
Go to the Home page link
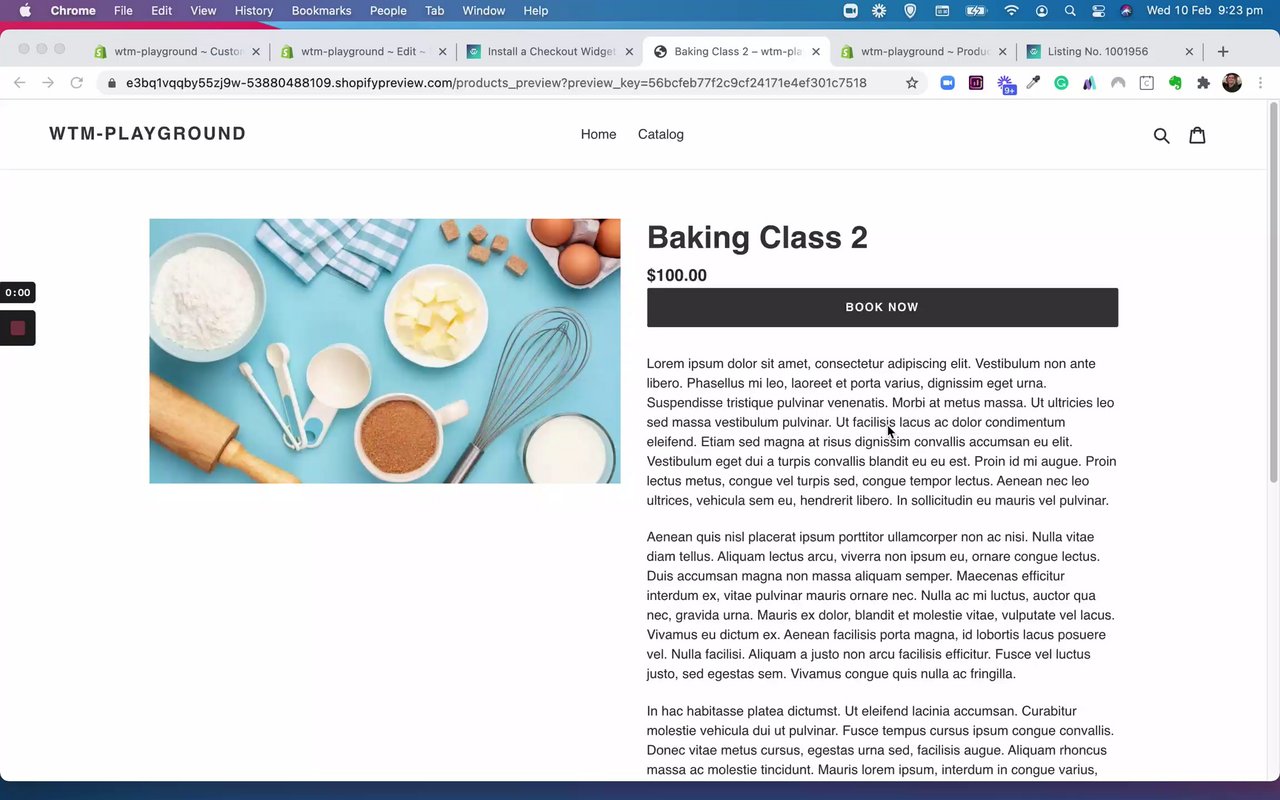coord(598,135)
